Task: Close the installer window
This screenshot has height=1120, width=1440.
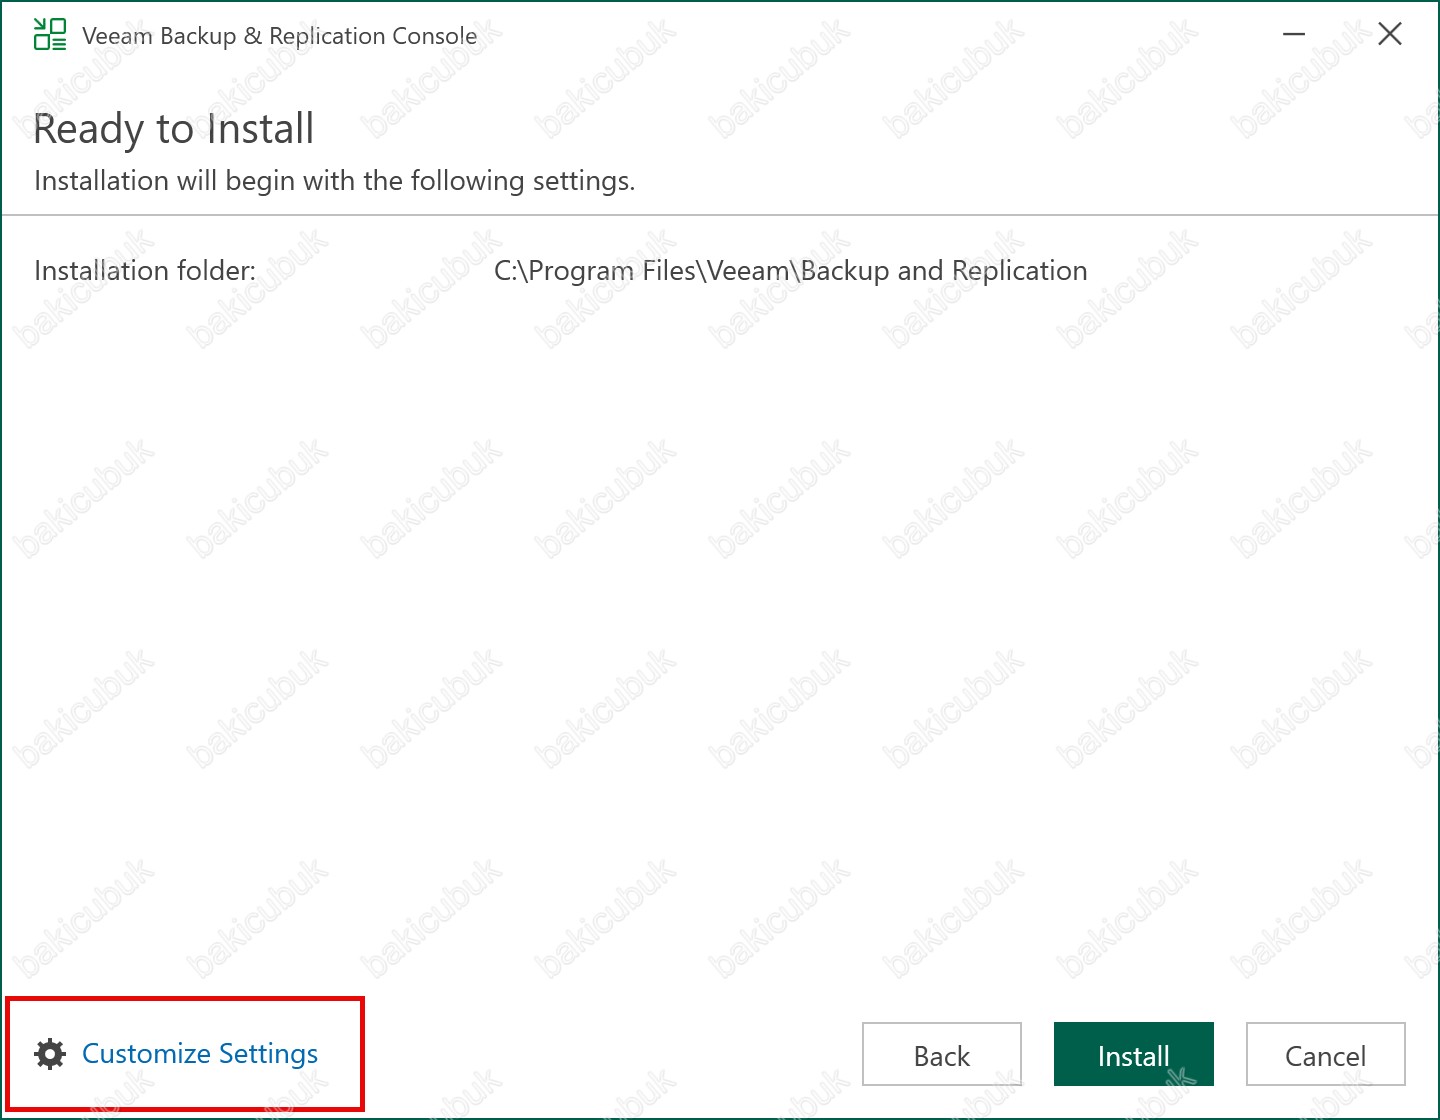Action: click(1390, 34)
